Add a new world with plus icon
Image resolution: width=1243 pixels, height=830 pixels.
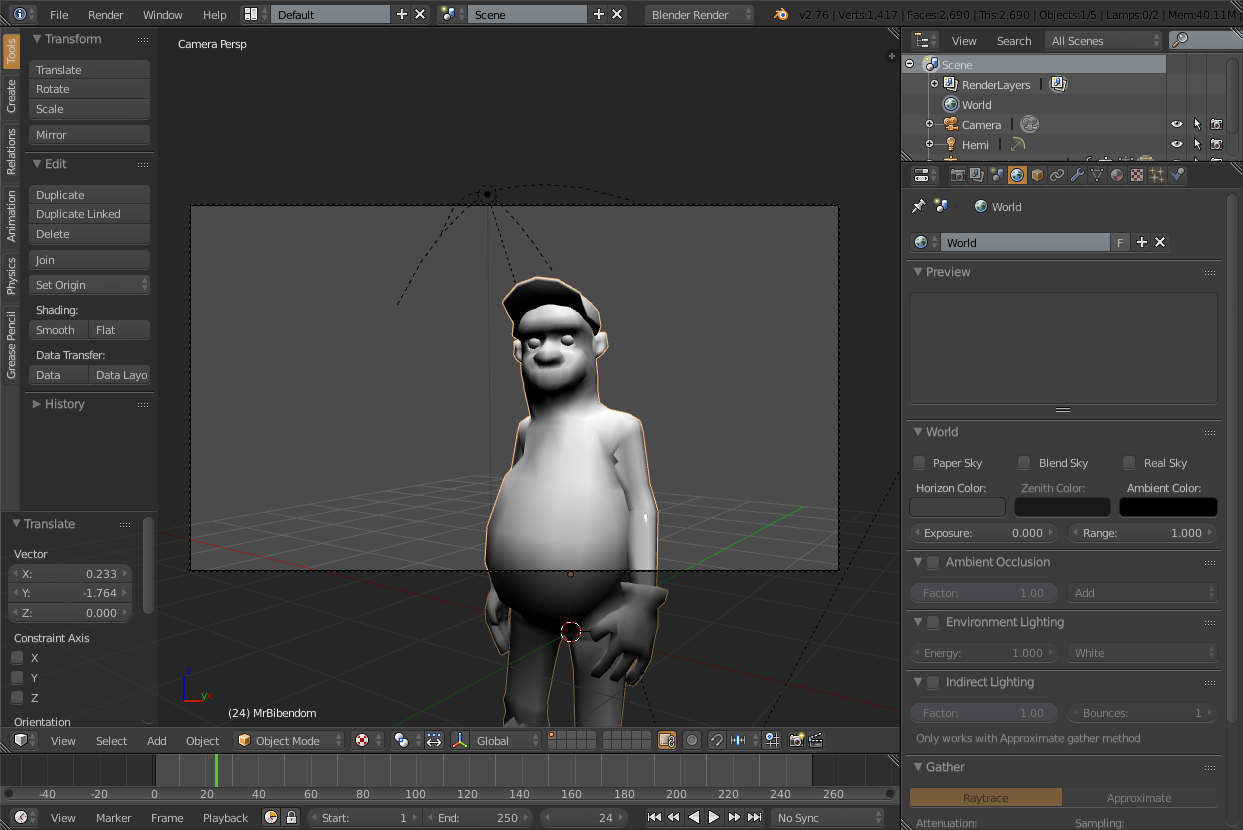coord(1141,242)
